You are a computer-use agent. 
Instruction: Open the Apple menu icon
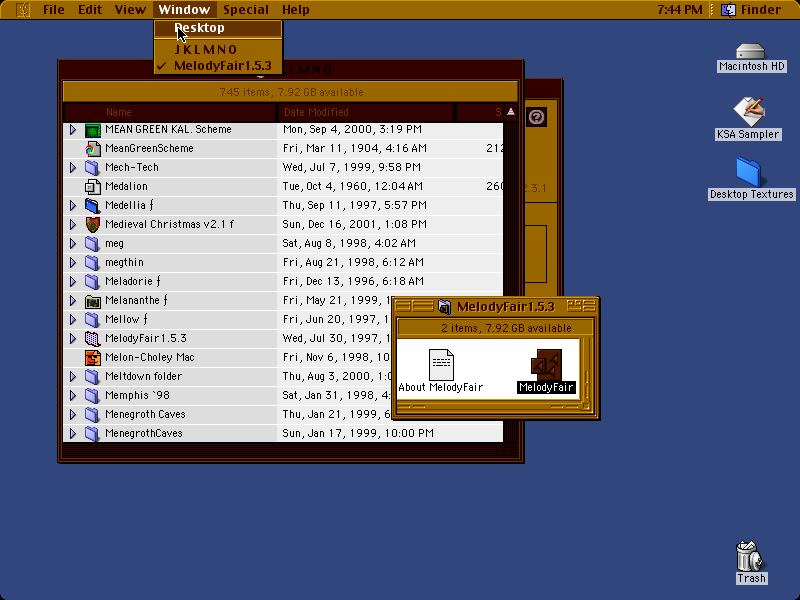coord(23,9)
